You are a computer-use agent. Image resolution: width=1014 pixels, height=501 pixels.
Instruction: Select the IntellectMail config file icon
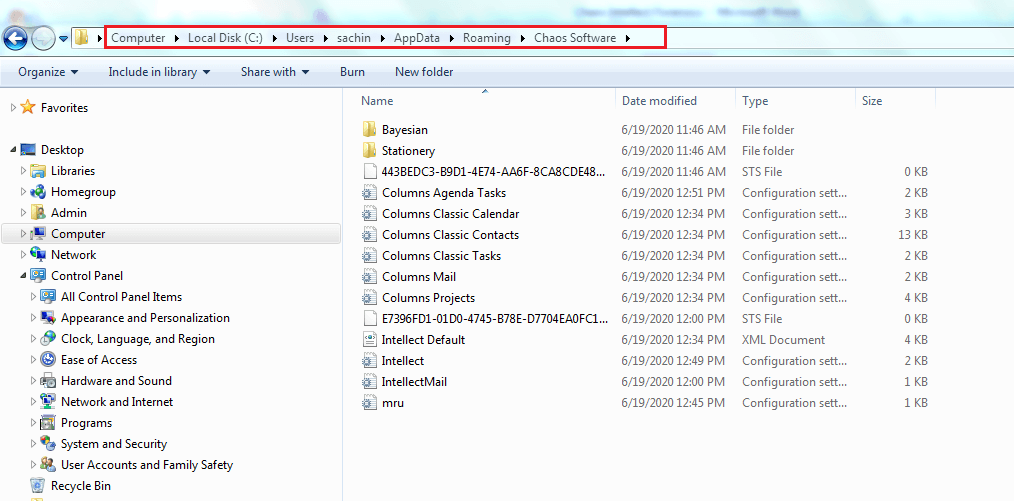[369, 381]
